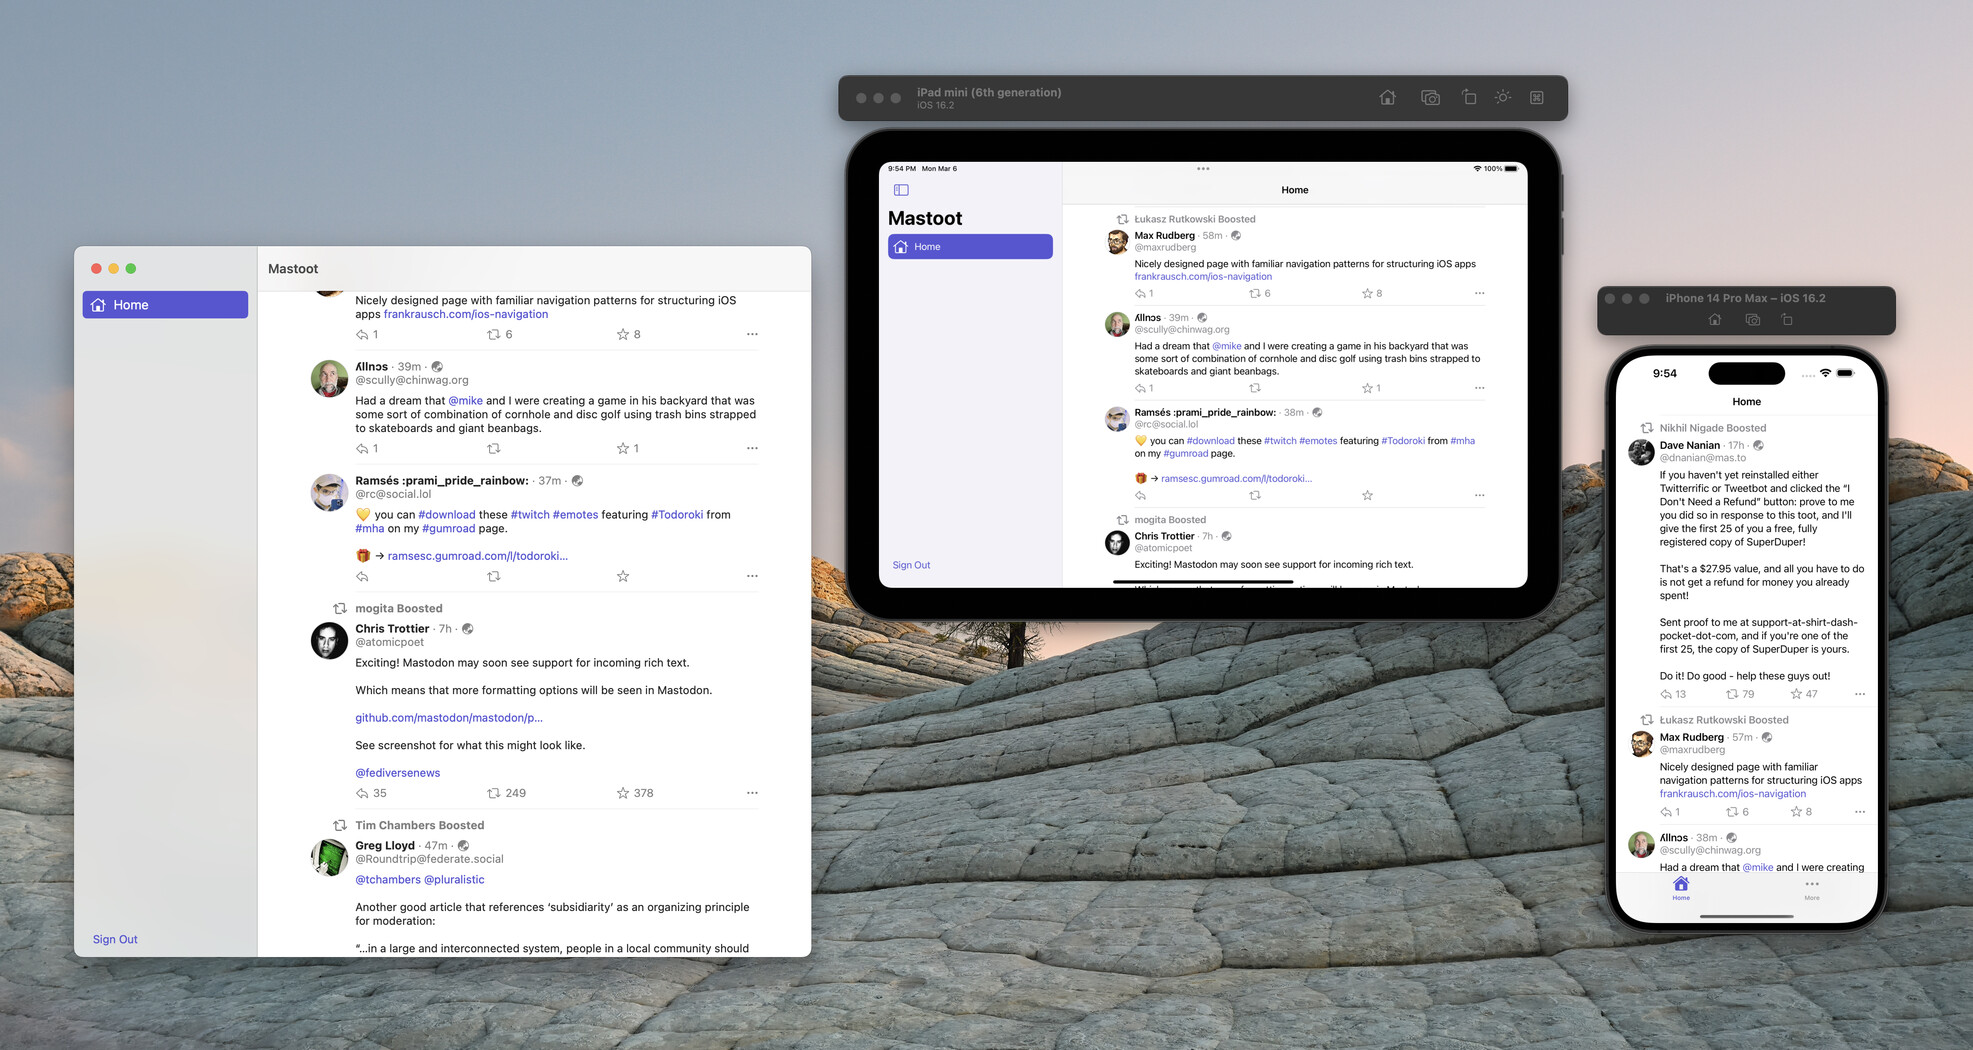Click the @fediversenews mention in the Mac window
Screen dimensions: 1973x1050
click(x=398, y=772)
